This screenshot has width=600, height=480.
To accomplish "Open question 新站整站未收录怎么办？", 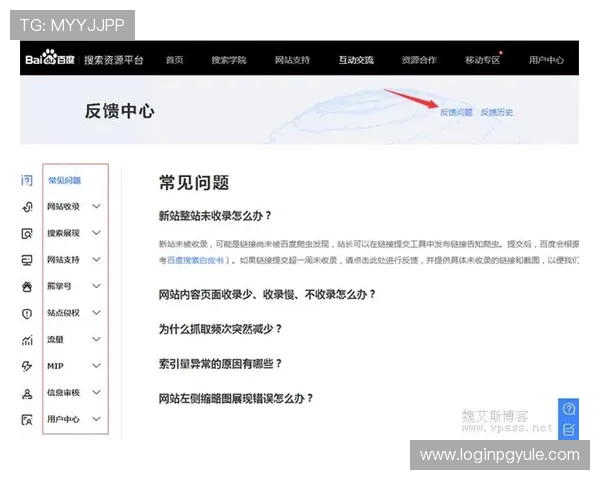I will (x=215, y=216).
